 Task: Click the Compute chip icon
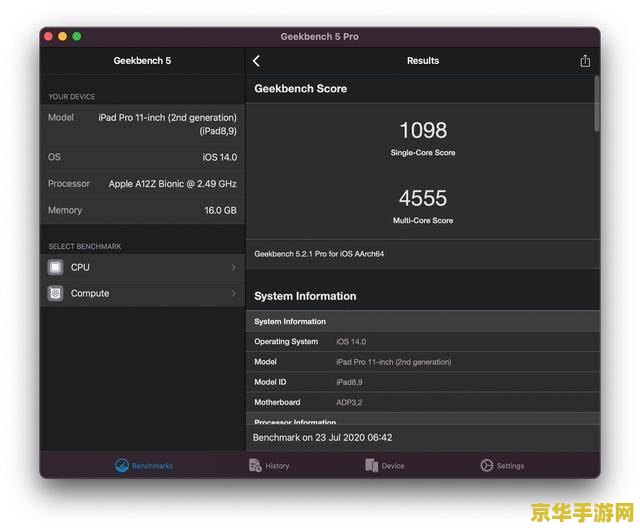coord(56,293)
